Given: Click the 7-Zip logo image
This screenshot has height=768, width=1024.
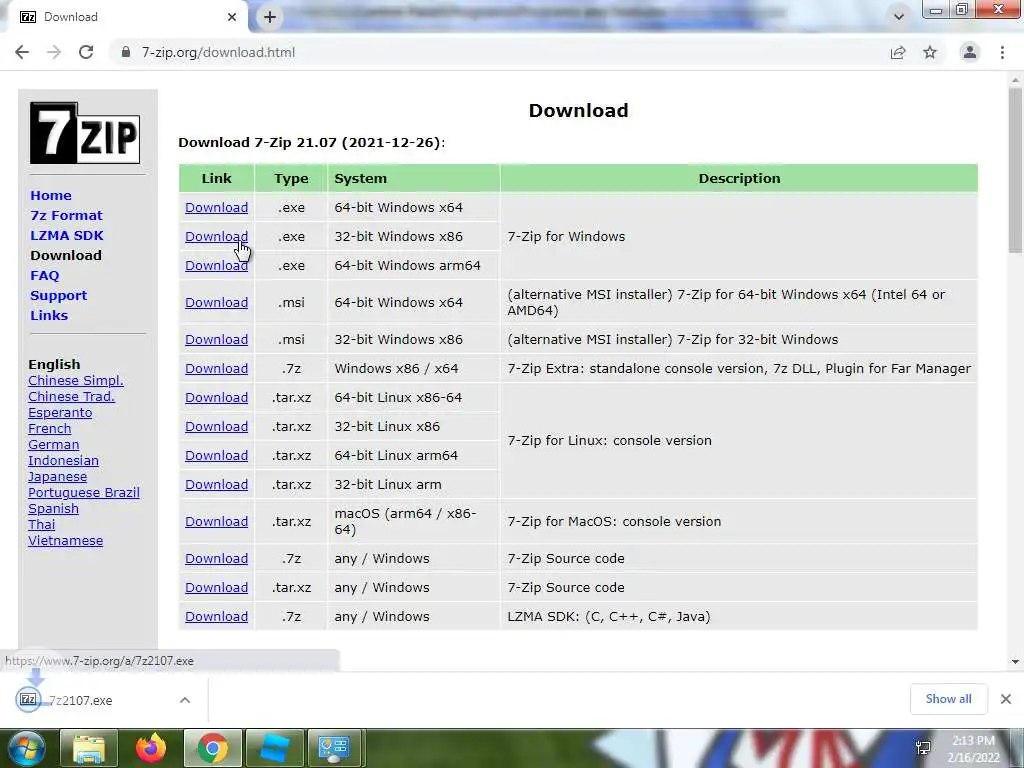Looking at the screenshot, I should tap(85, 133).
